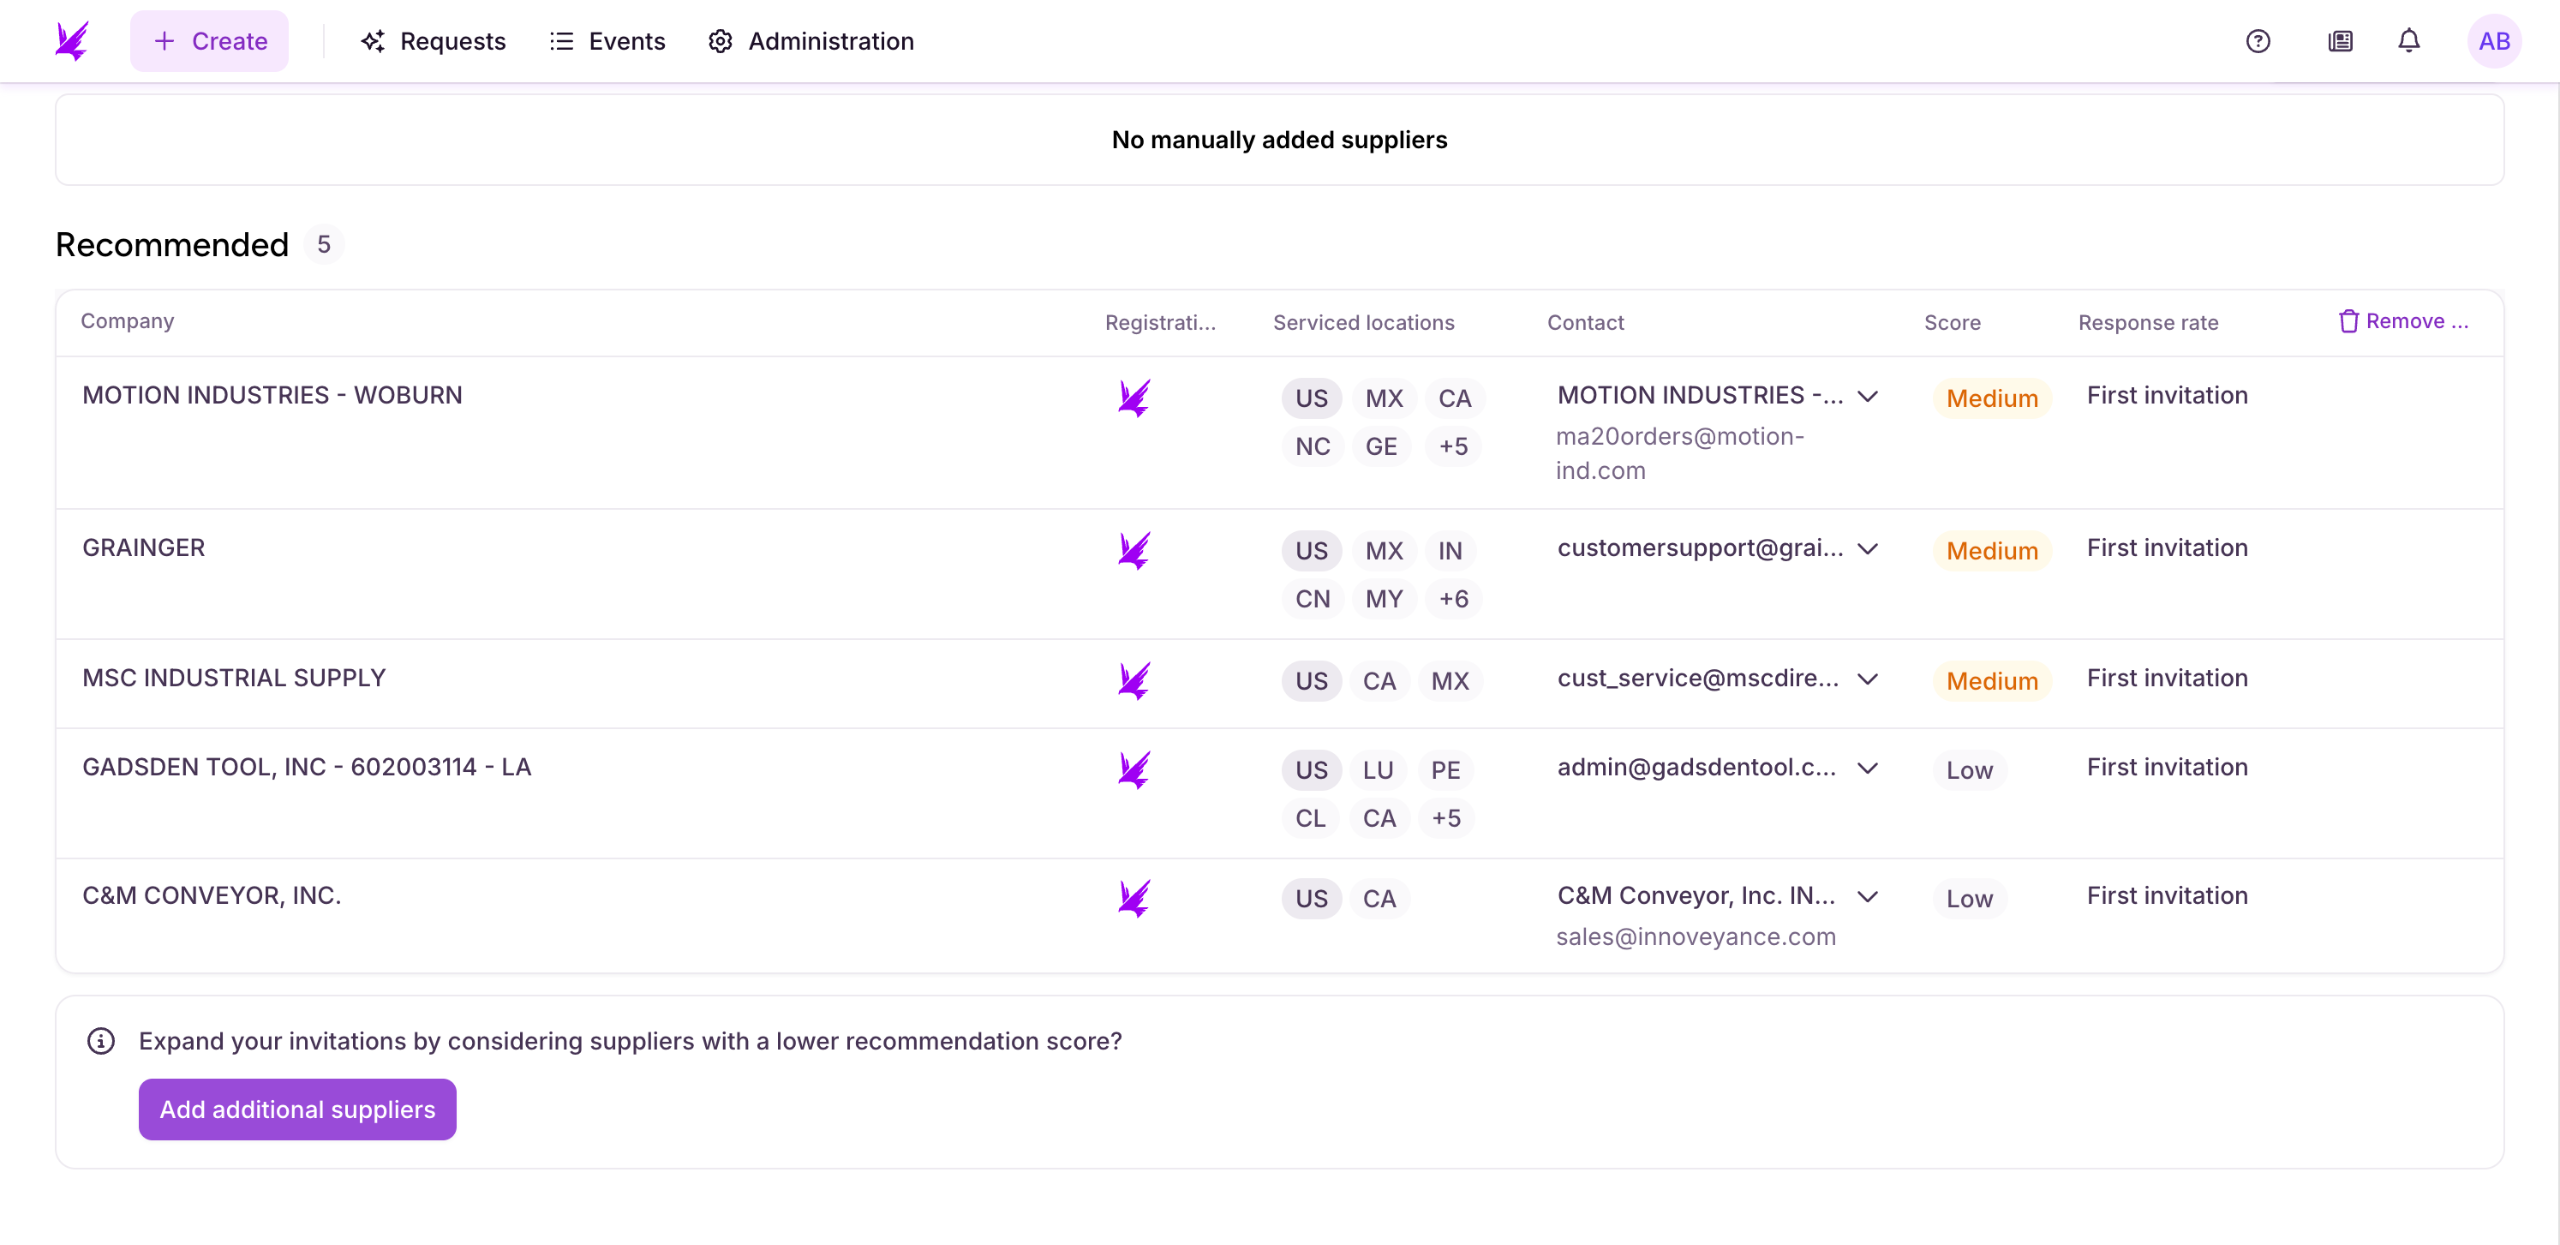This screenshot has height=1245, width=2560.
Task: Expand GRAINGER customersupport contact dropdown
Action: coord(1867,549)
